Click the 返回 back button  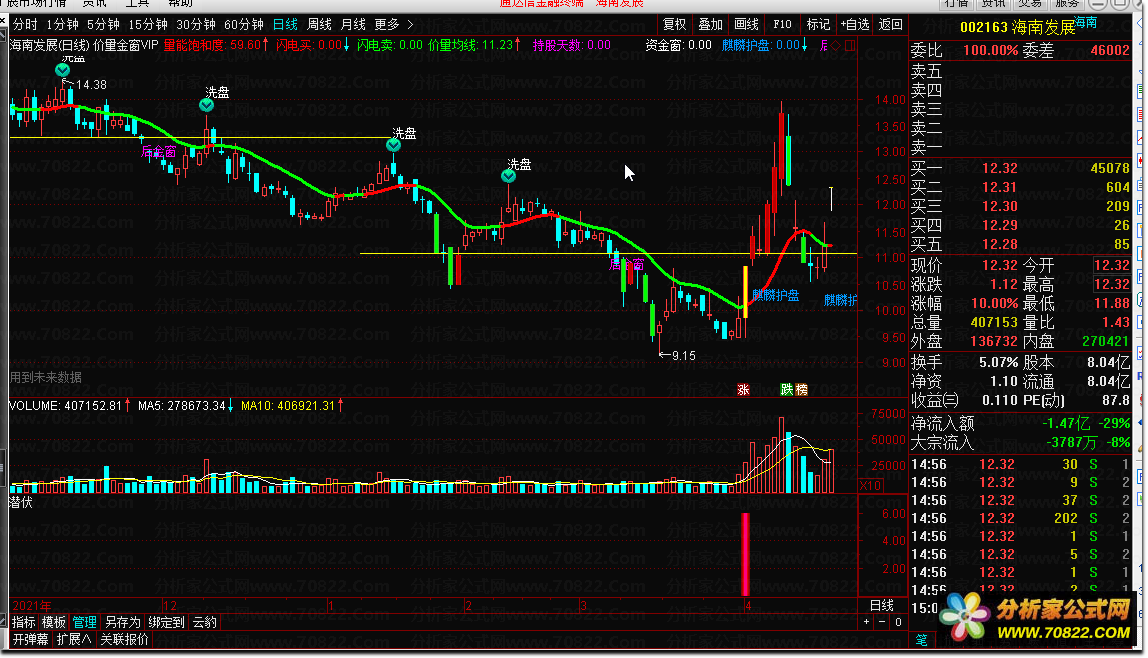coord(890,25)
